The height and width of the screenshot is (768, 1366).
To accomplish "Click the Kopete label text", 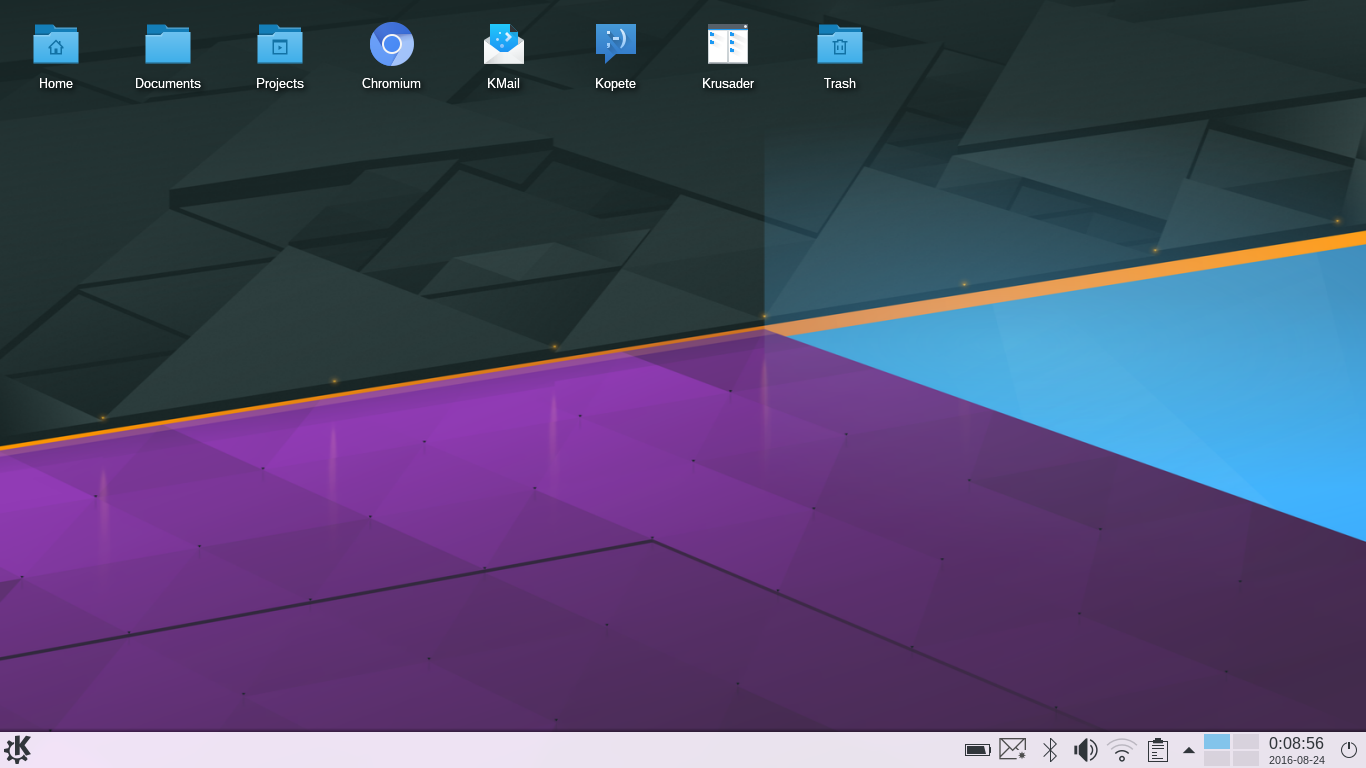I will [x=616, y=84].
